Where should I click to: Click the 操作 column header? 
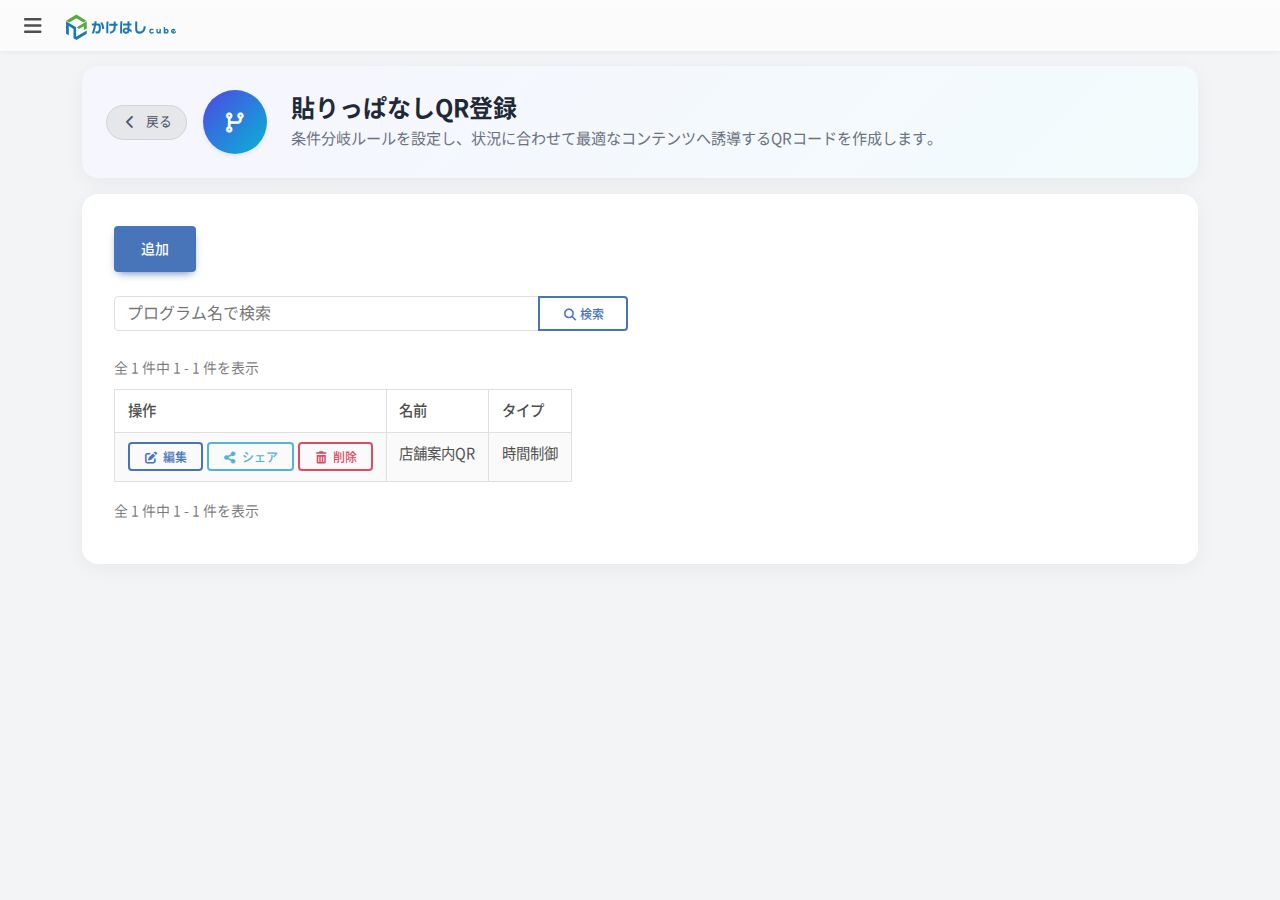pyautogui.click(x=251, y=411)
